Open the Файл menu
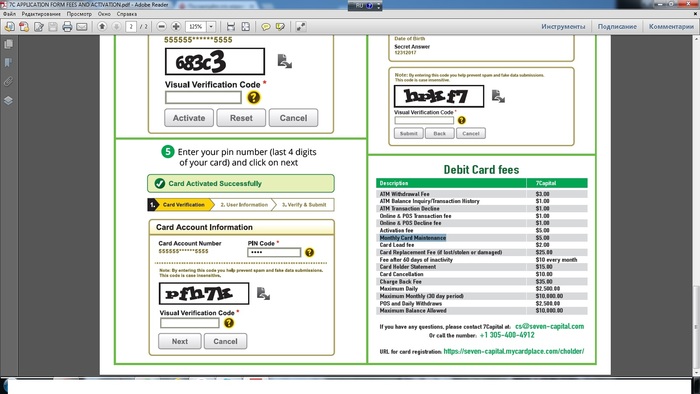 click(x=9, y=14)
